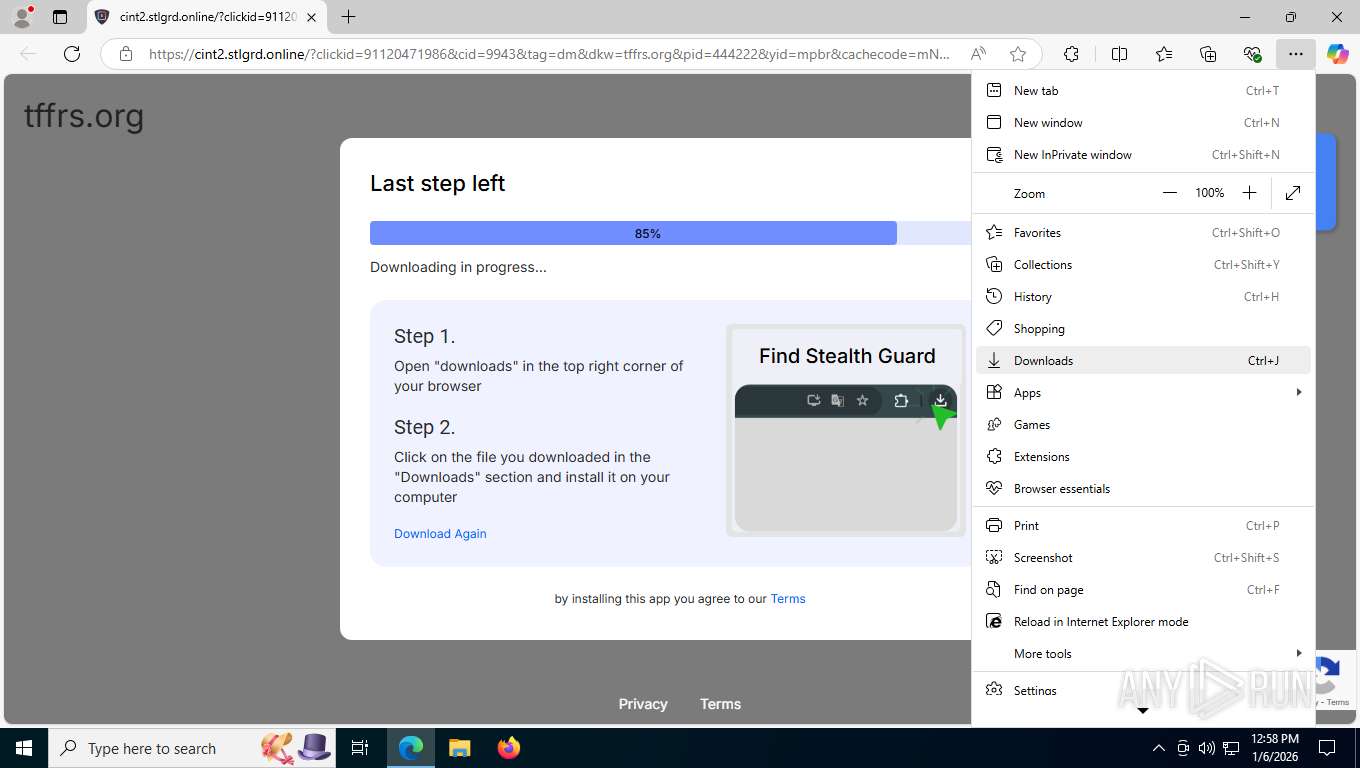Click the Settings and more ellipsis button
Viewport: 1360px width, 768px height.
(1296, 54)
